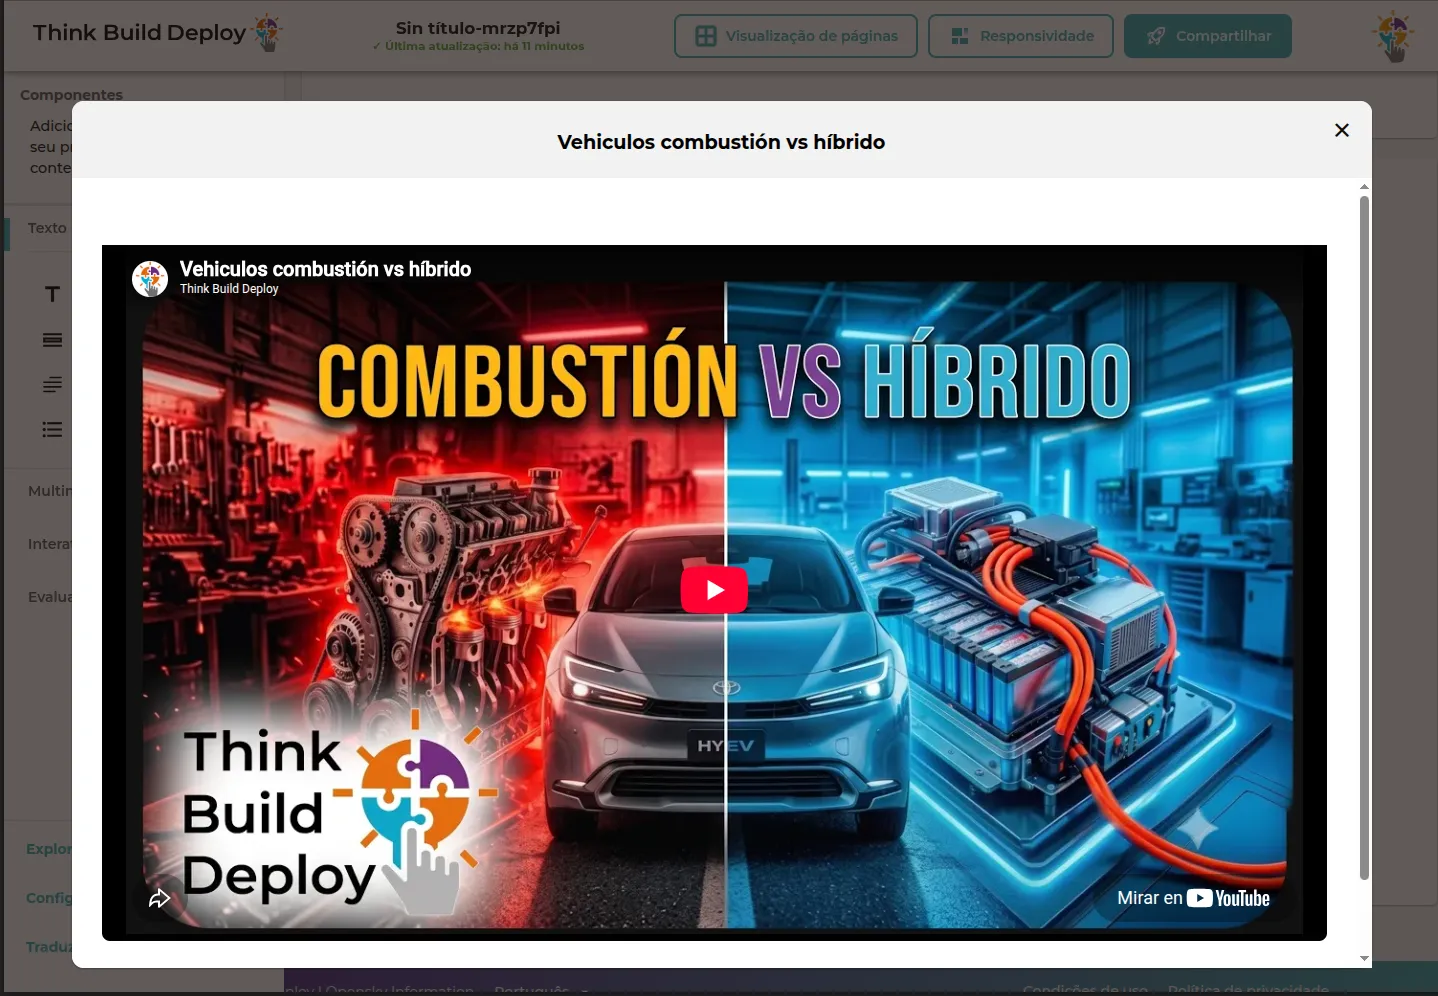The height and width of the screenshot is (996, 1438).
Task: Click the Responsividade button
Action: 1021,36
